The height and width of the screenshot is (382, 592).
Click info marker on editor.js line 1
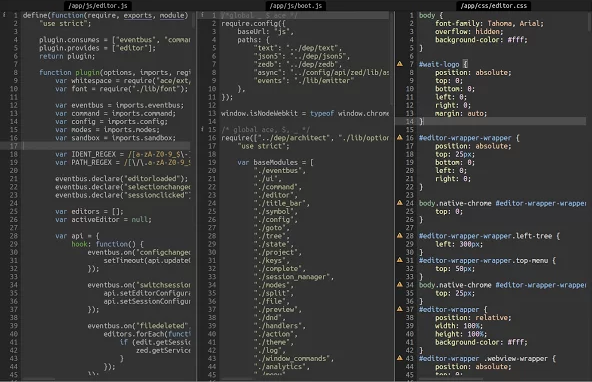4,15
